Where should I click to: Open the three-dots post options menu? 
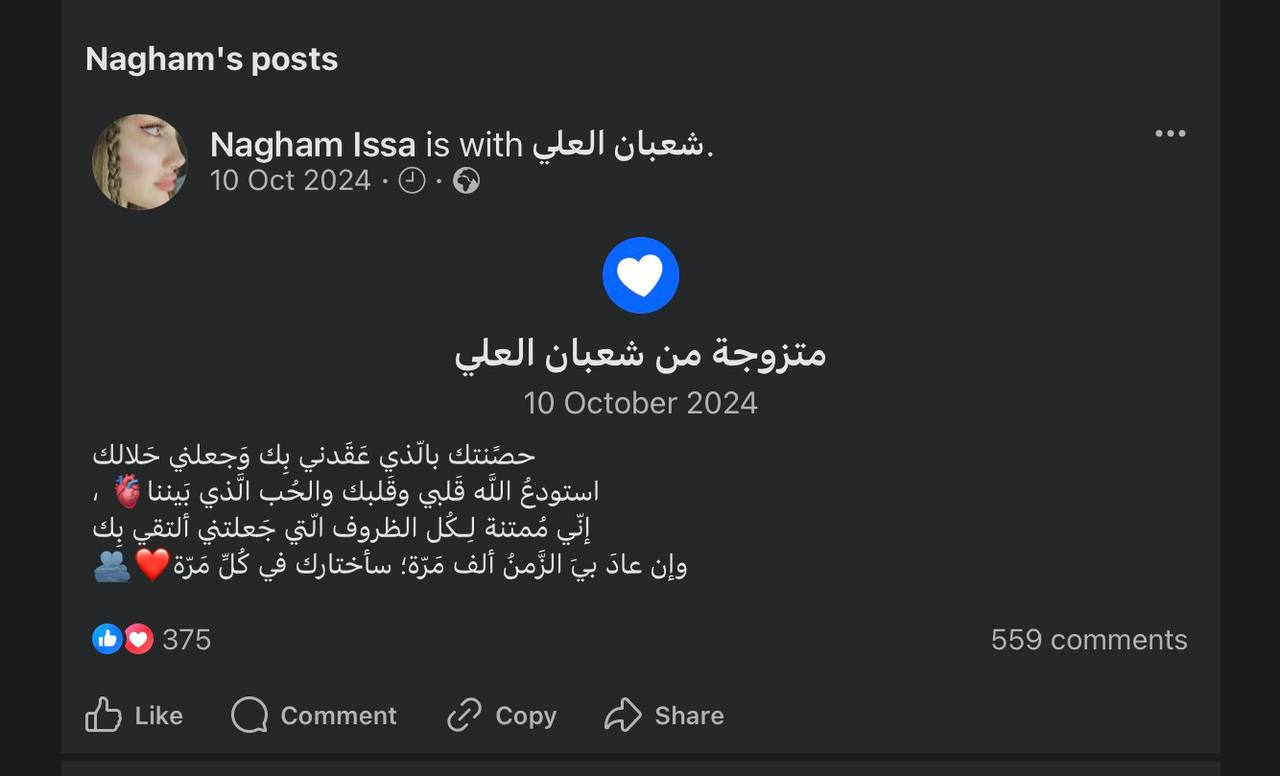[1170, 134]
